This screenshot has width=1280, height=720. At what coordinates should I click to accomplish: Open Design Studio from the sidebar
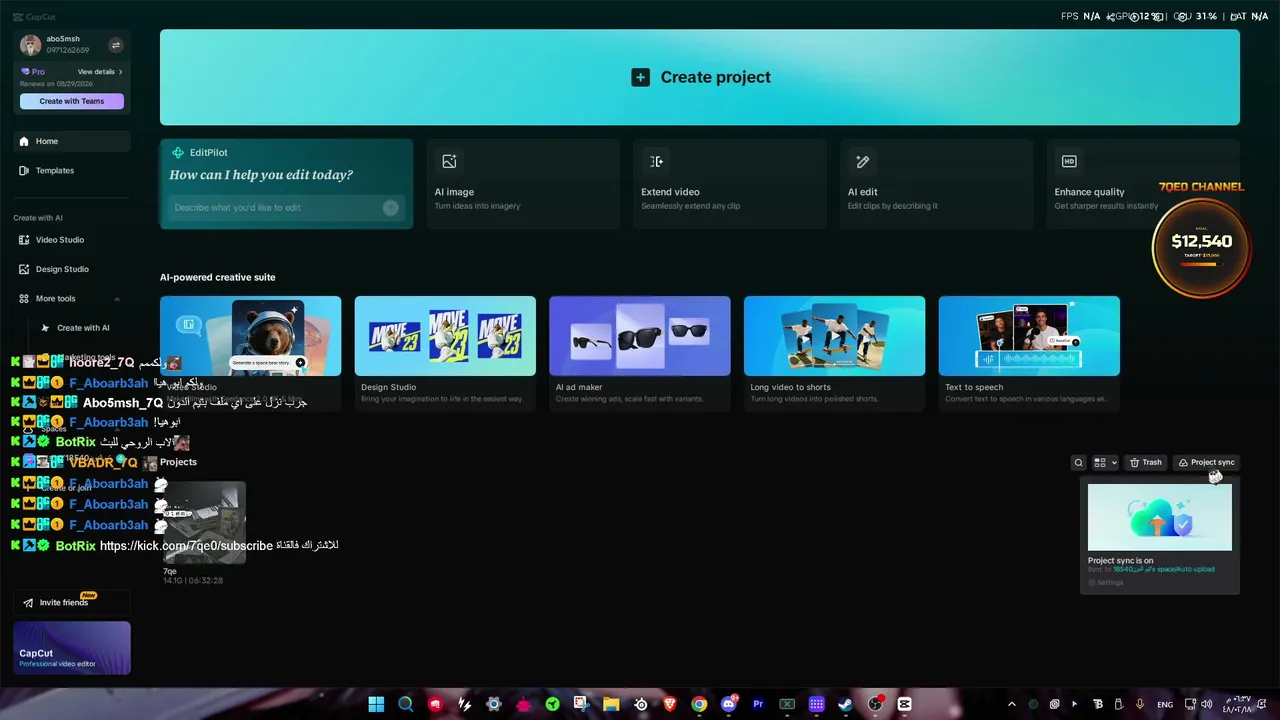72,269
